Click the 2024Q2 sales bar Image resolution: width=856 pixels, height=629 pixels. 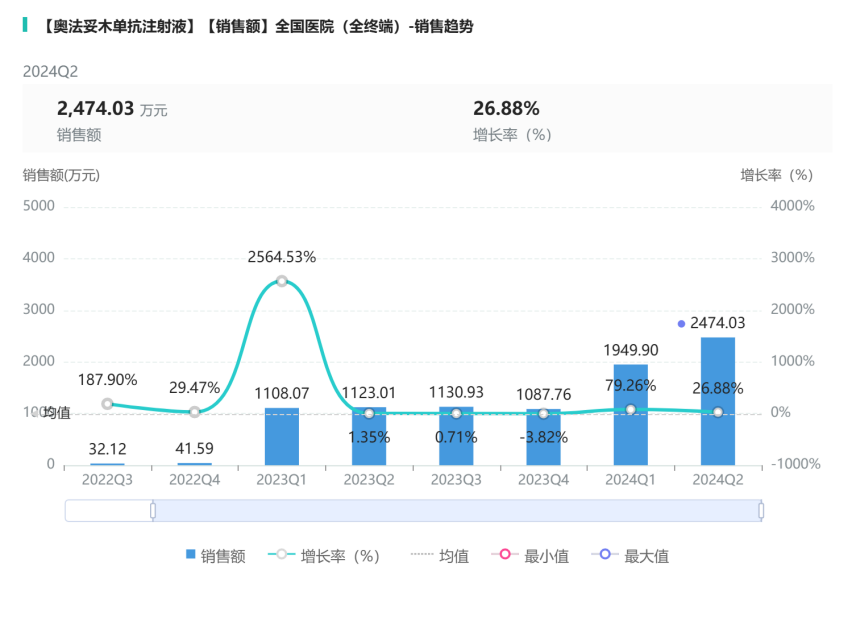tap(718, 401)
